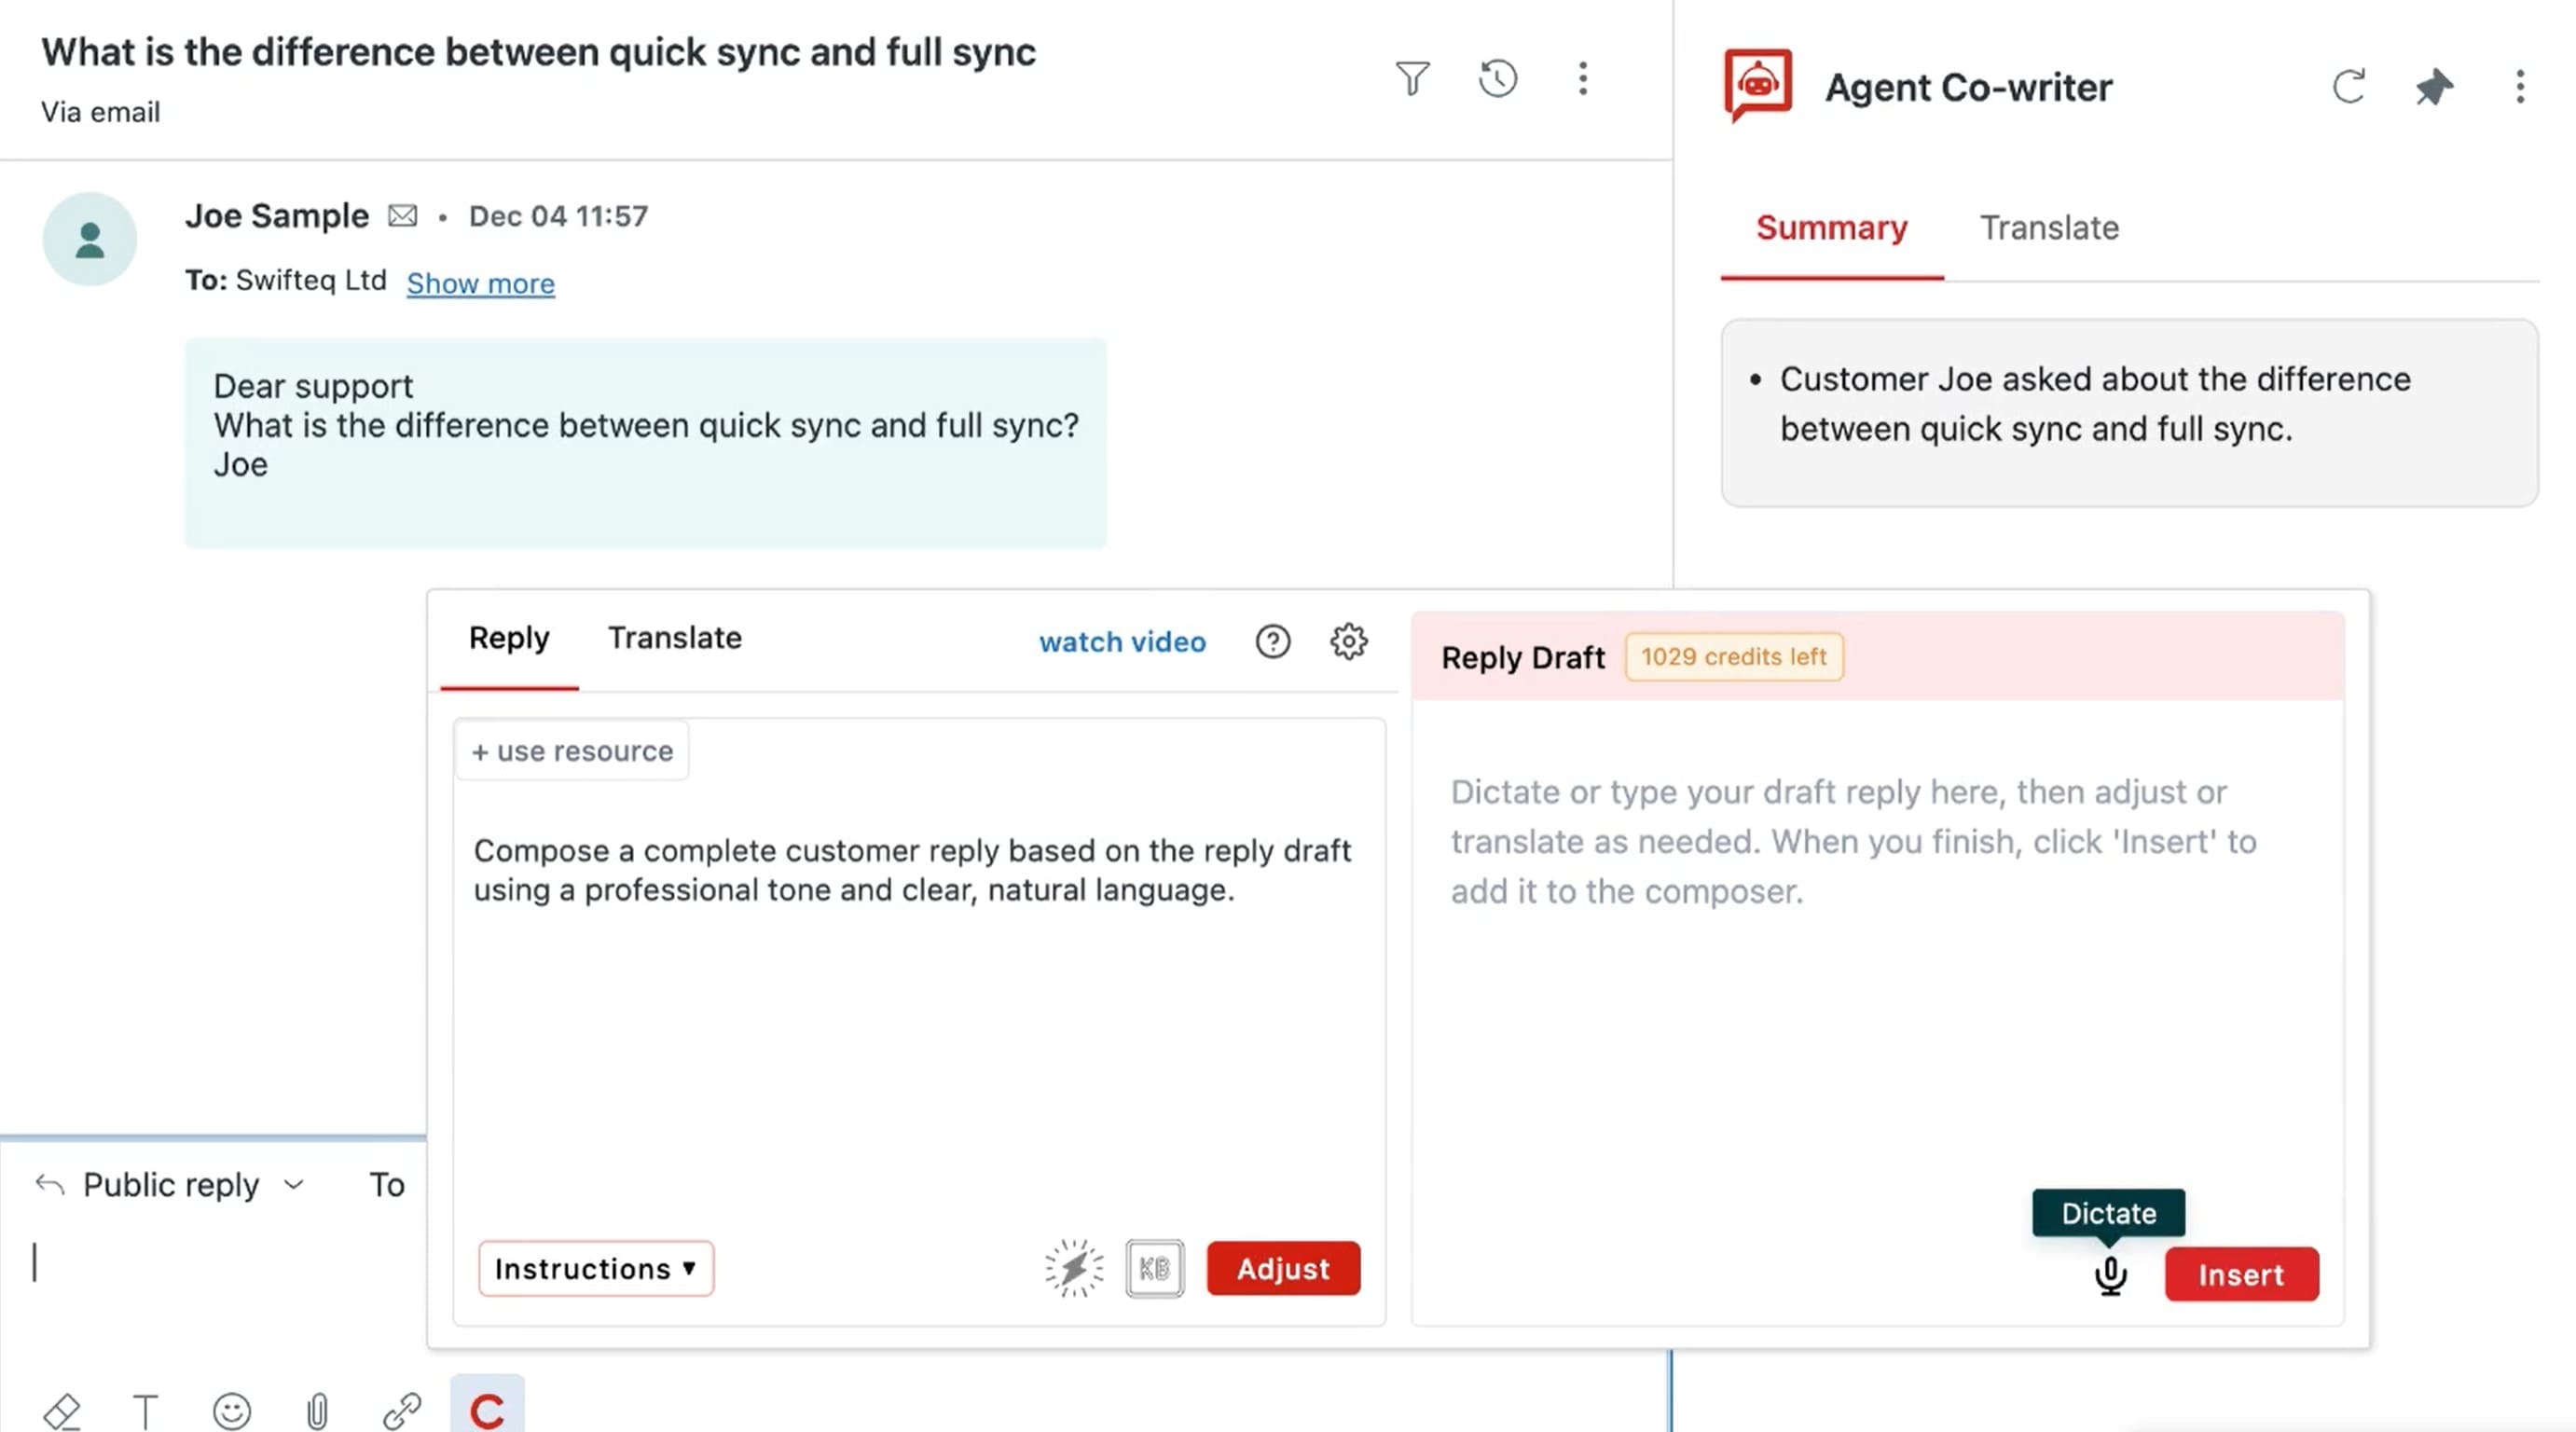Click the Adjust button
Viewport: 2576px width, 1432px height.
pyautogui.click(x=1283, y=1268)
